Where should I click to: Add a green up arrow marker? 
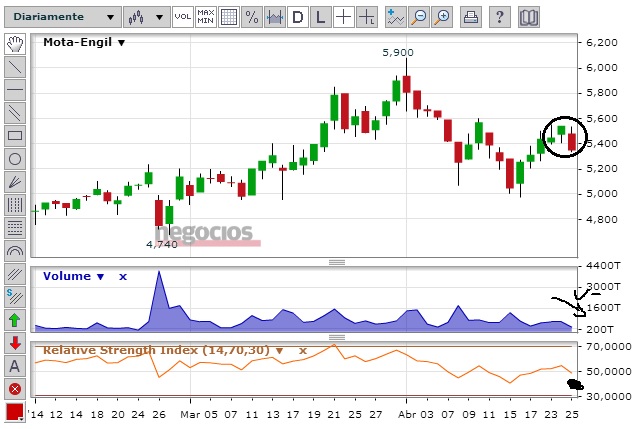(x=15, y=320)
